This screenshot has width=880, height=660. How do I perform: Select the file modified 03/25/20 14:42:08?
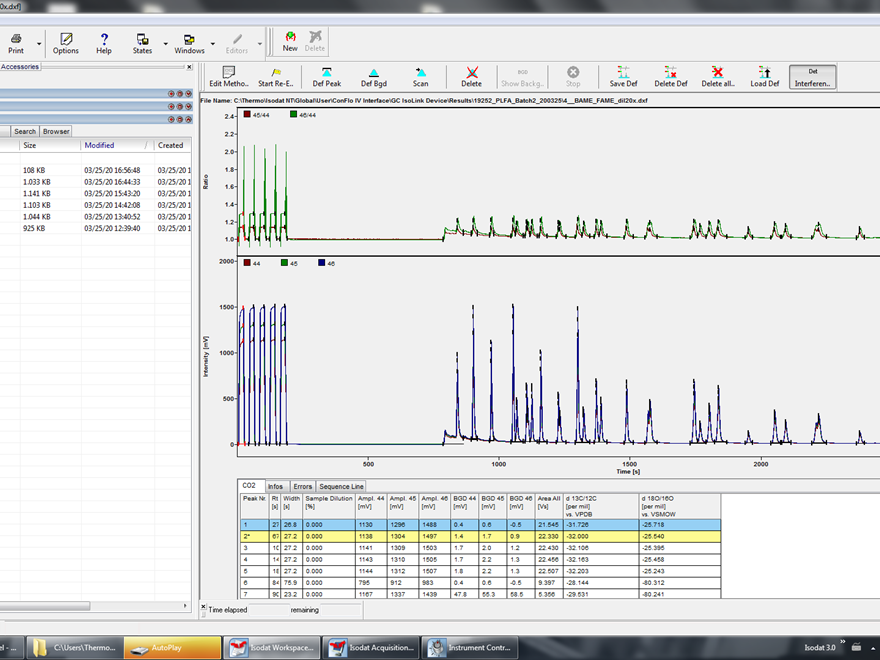tap(95, 205)
